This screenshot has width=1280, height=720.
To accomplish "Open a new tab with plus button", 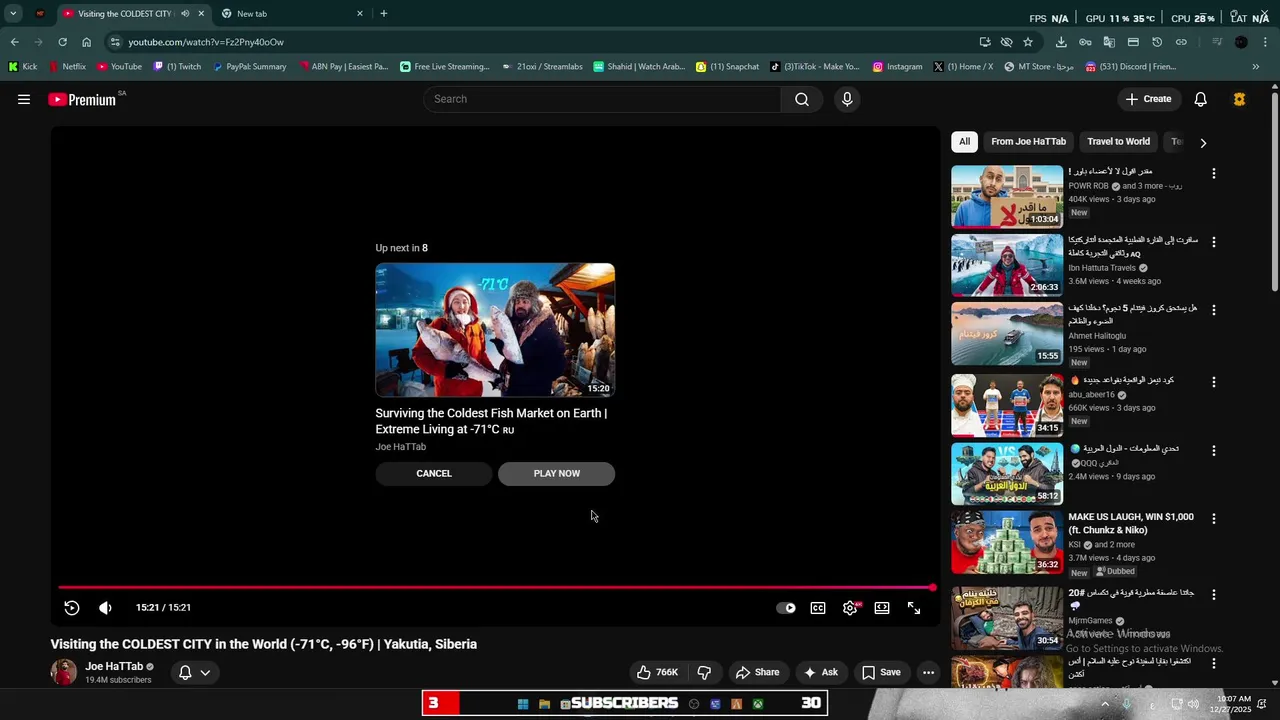I will [x=384, y=14].
